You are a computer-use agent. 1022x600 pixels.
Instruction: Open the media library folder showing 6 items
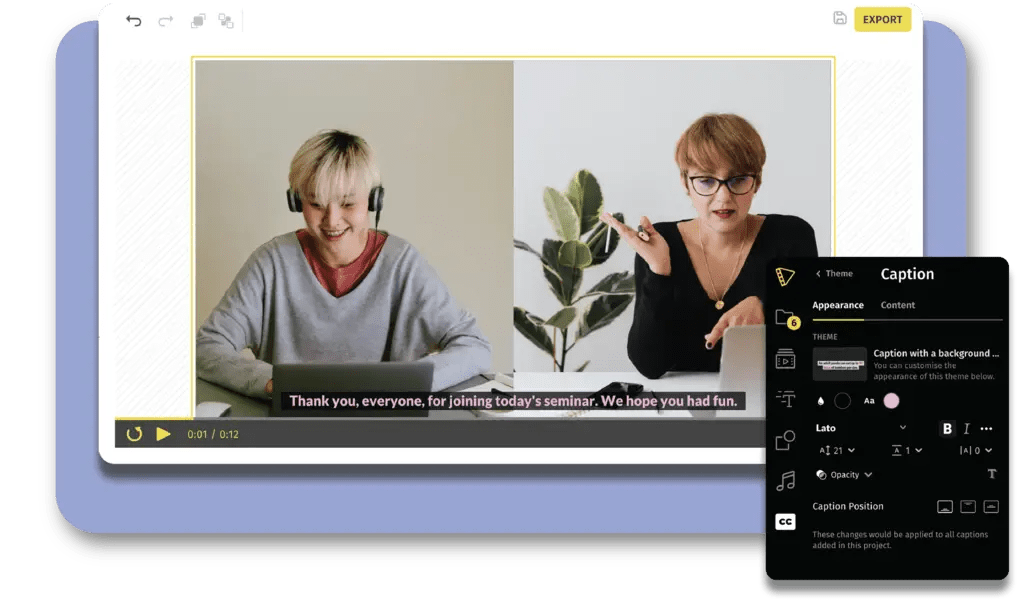[x=784, y=317]
